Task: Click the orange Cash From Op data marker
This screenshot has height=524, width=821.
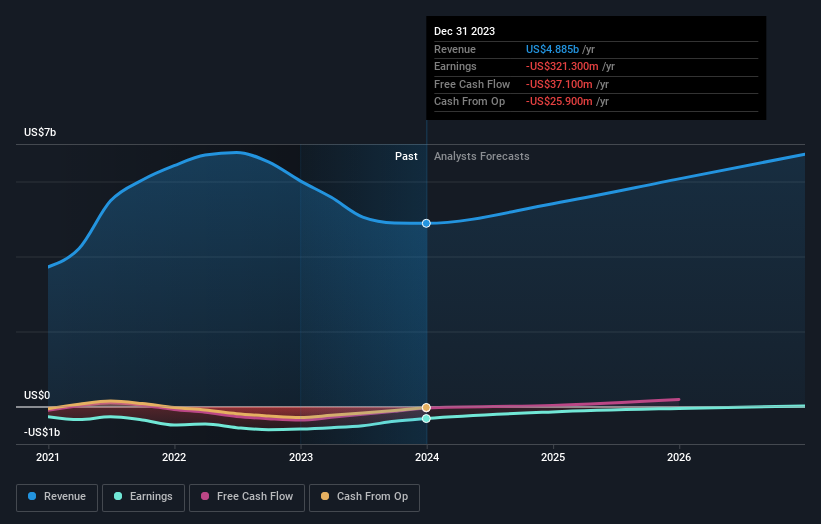Action: (426, 408)
